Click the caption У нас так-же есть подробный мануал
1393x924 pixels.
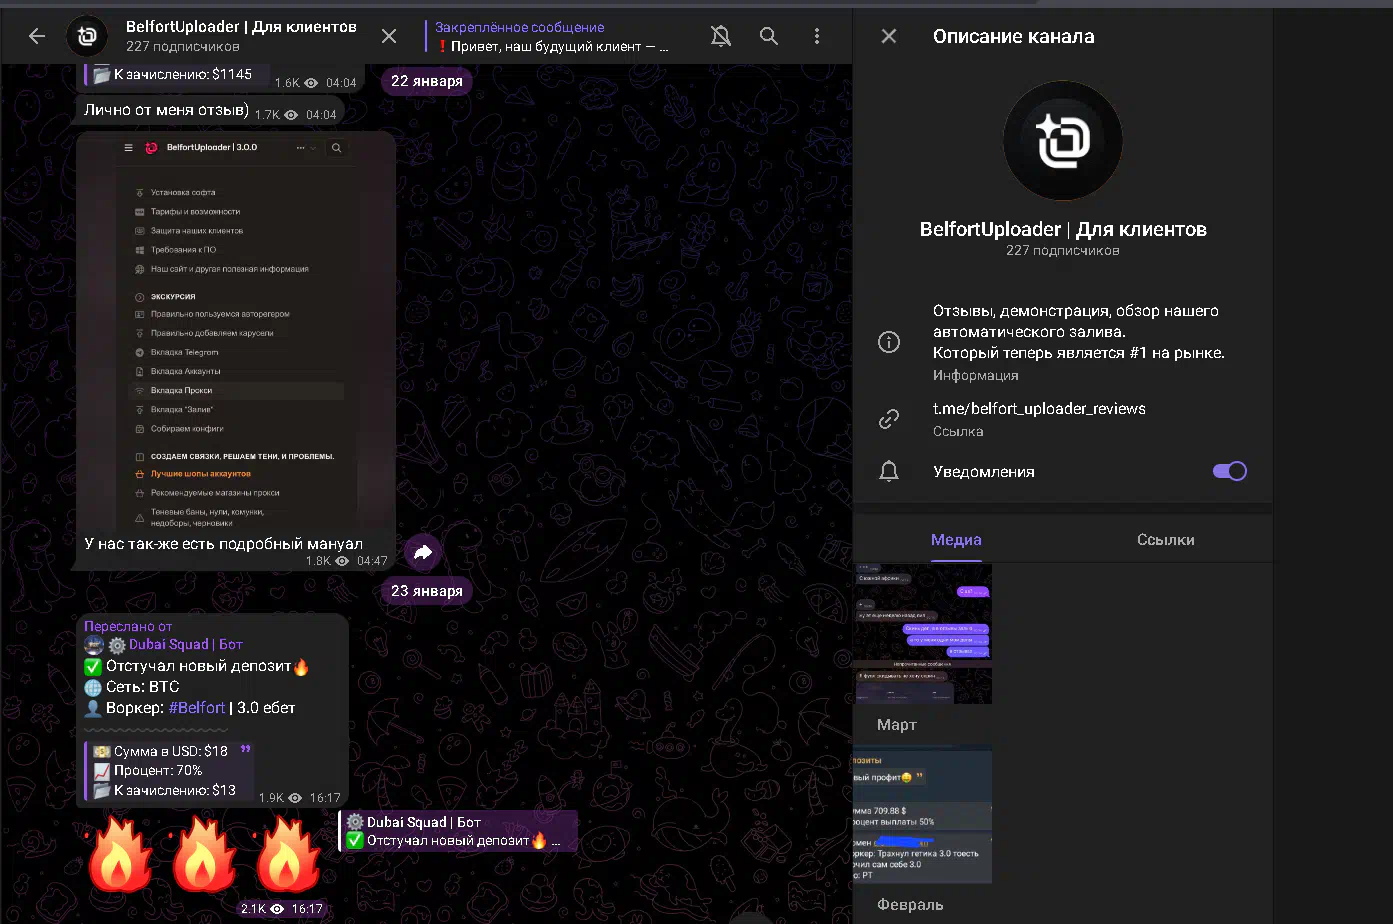pos(223,544)
